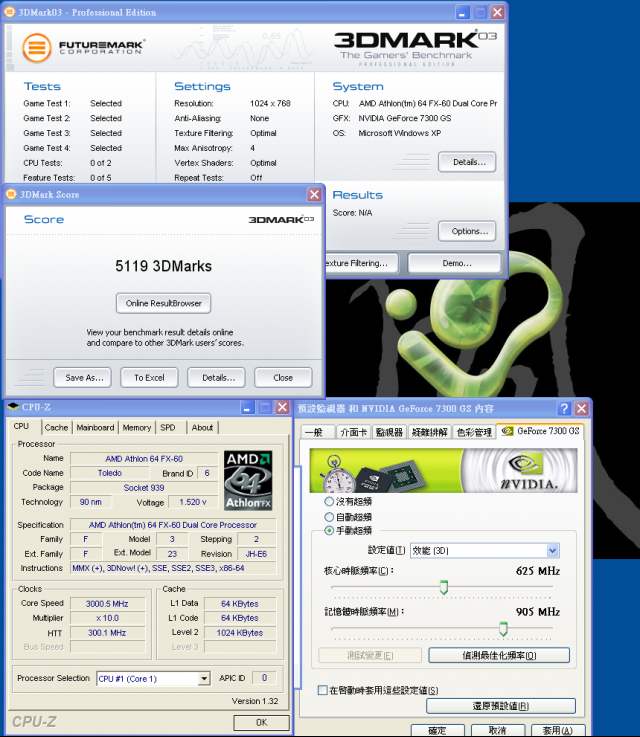Click the 套用 apply button
Viewport: 640px width, 737px height.
click(x=558, y=730)
